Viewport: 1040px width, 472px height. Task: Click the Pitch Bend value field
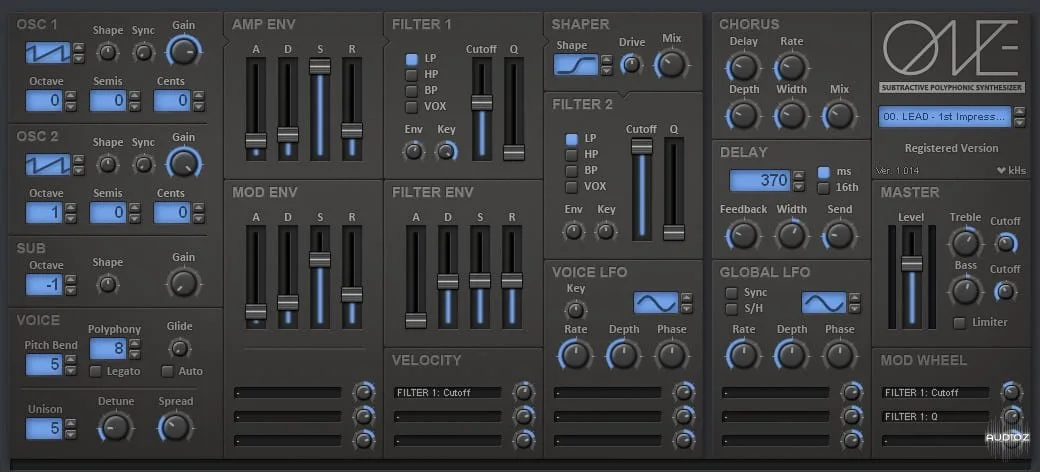44,364
